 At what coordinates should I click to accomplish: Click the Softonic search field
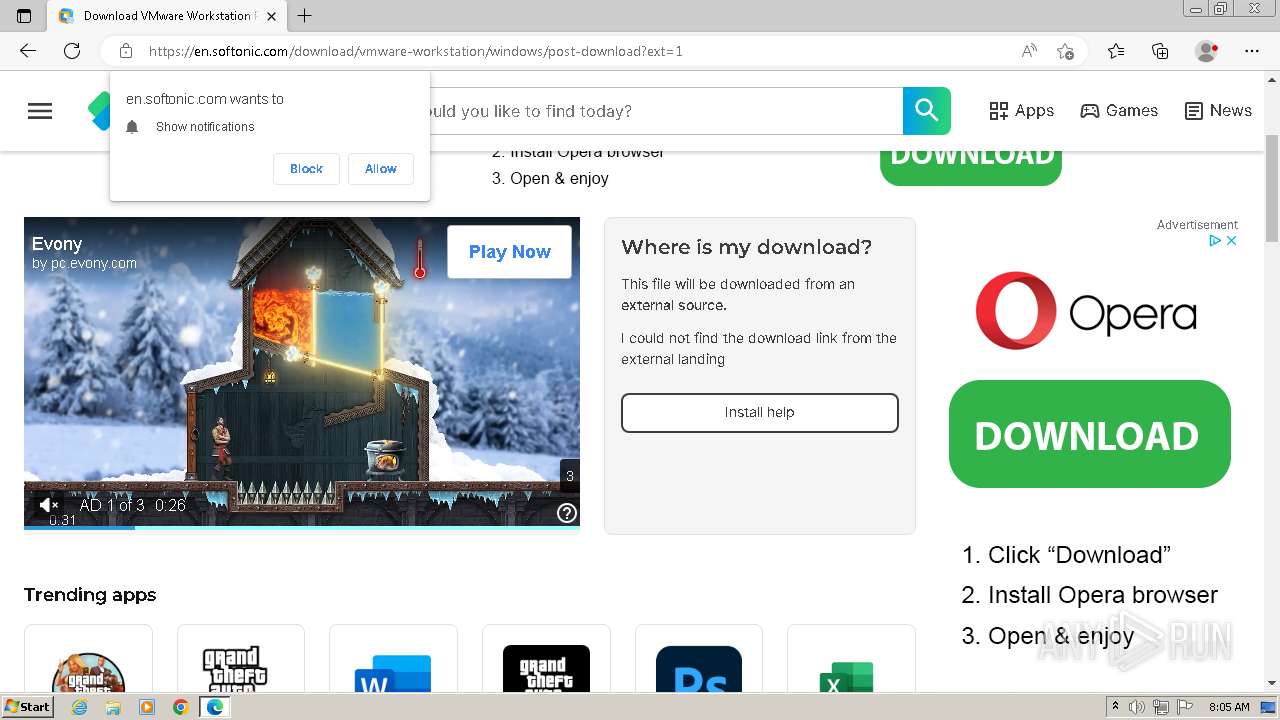(x=665, y=111)
